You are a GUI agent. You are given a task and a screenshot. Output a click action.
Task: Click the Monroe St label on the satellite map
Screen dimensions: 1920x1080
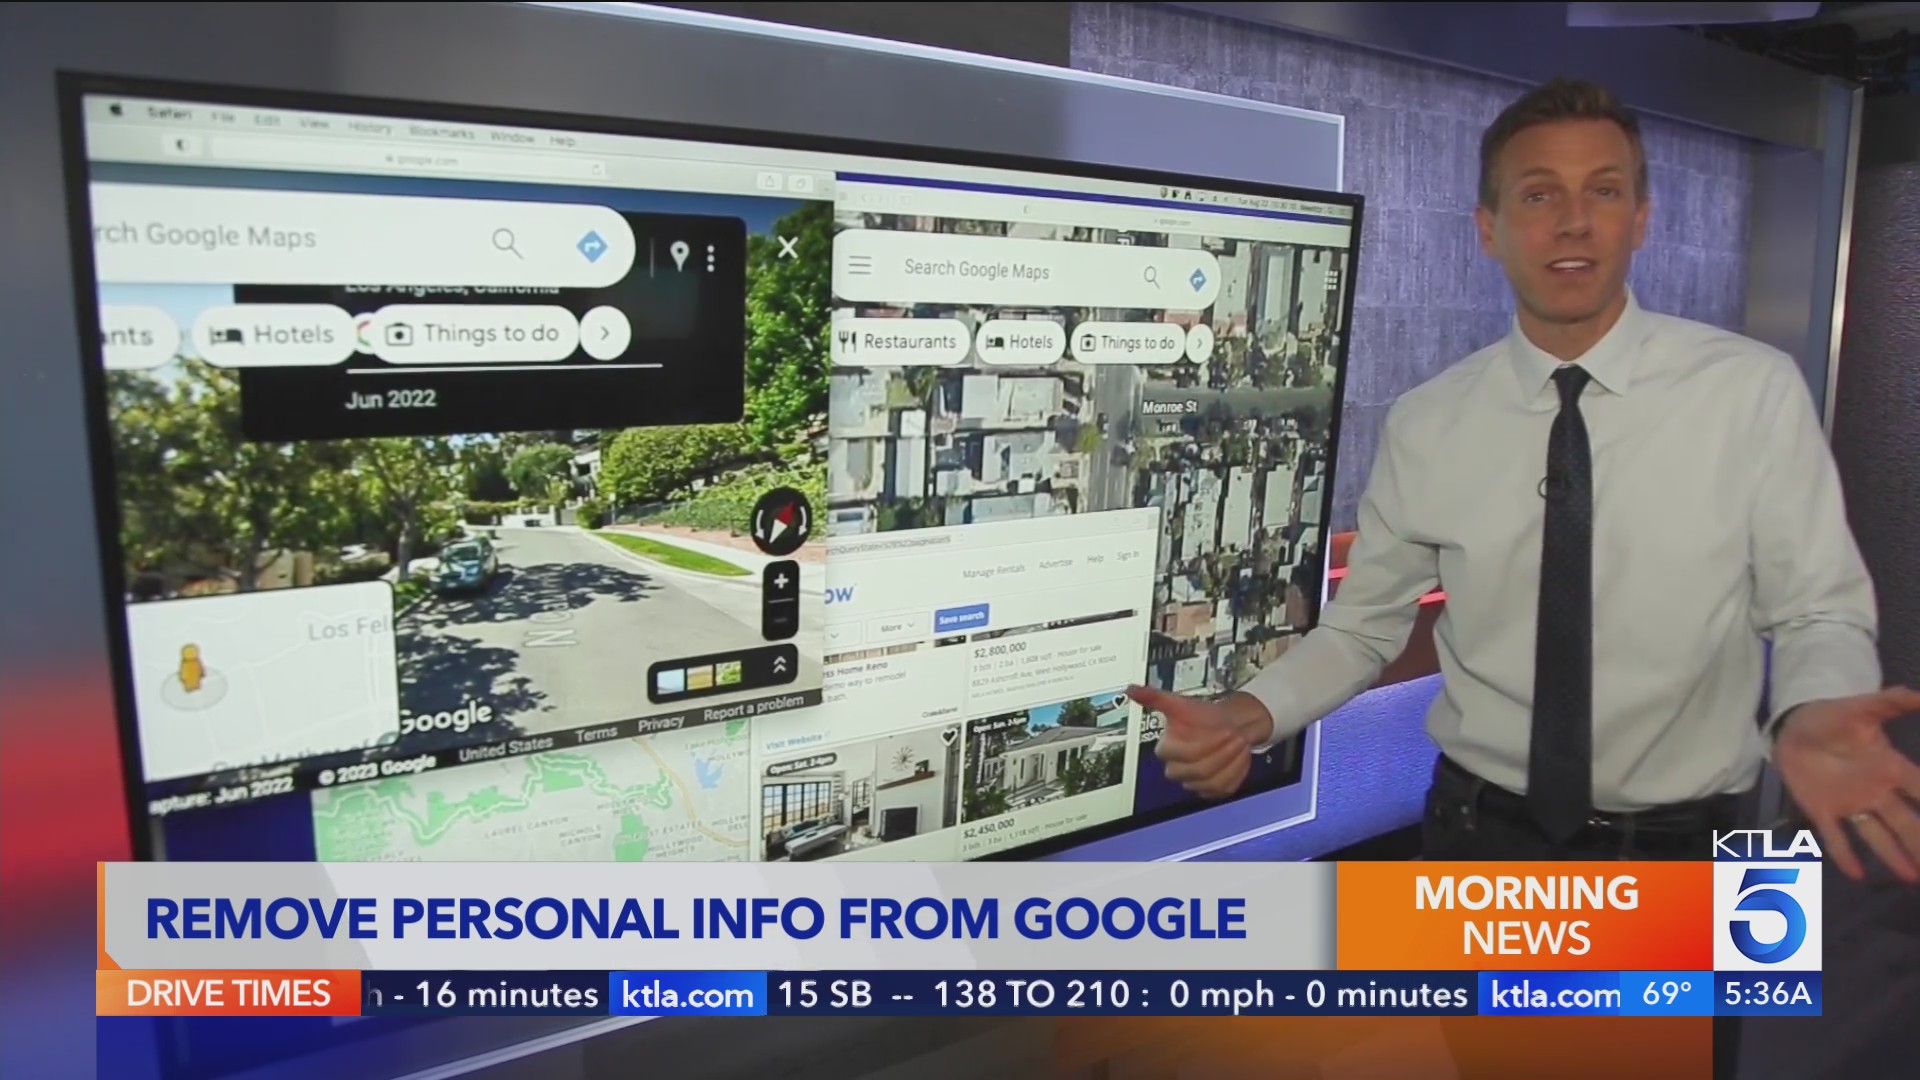(x=1169, y=407)
